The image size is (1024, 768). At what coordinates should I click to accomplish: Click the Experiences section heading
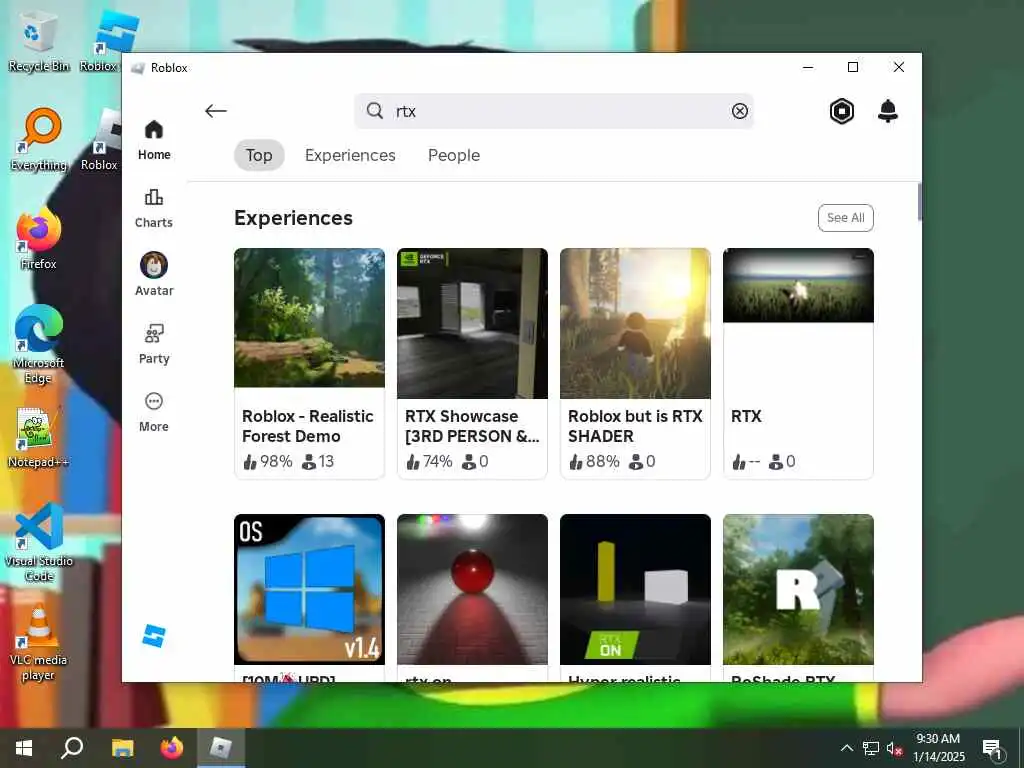[x=293, y=217]
